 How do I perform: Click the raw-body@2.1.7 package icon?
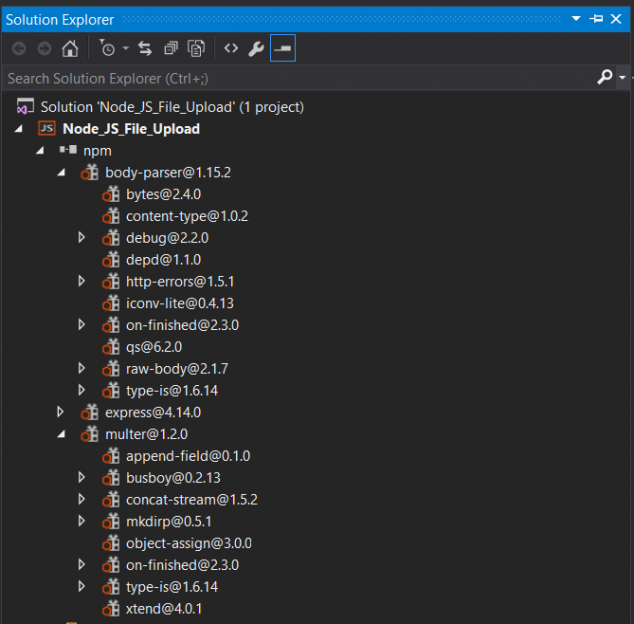point(111,369)
